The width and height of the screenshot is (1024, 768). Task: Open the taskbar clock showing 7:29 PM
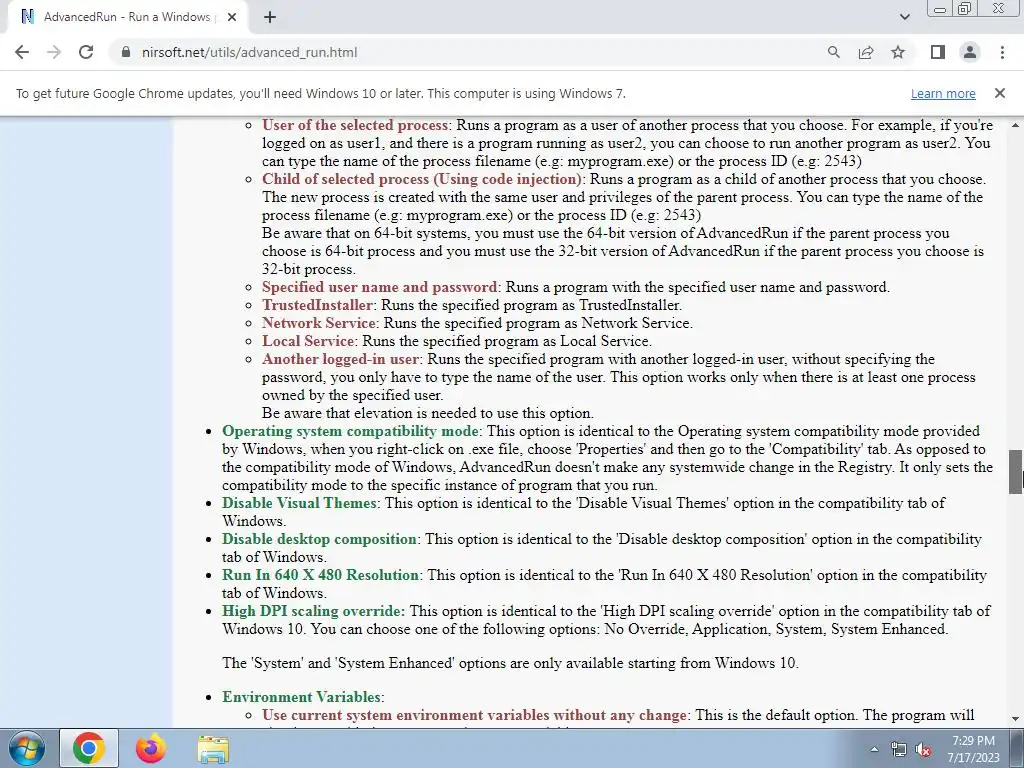click(974, 749)
